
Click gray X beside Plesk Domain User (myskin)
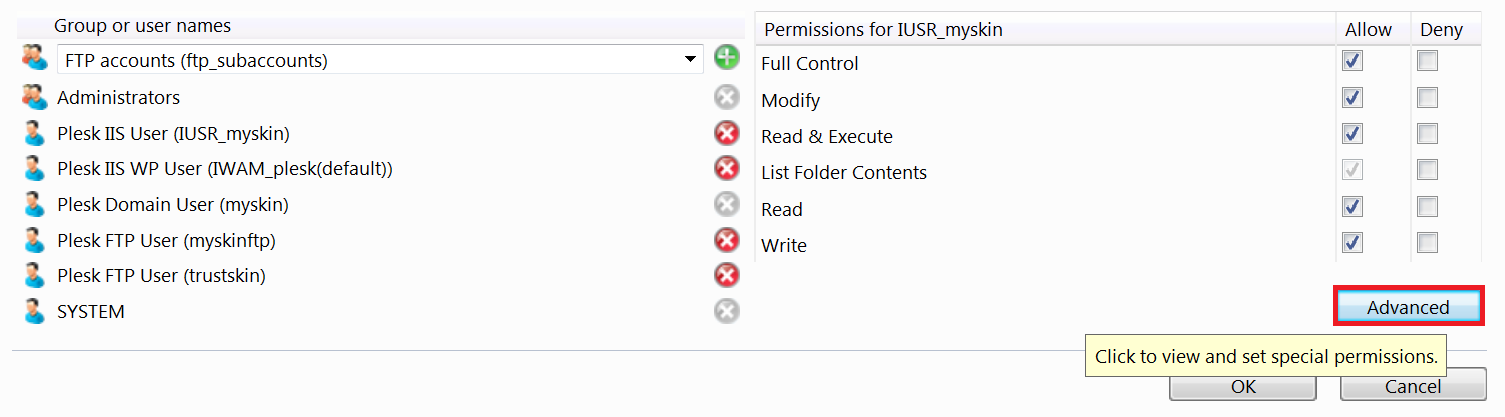(727, 204)
